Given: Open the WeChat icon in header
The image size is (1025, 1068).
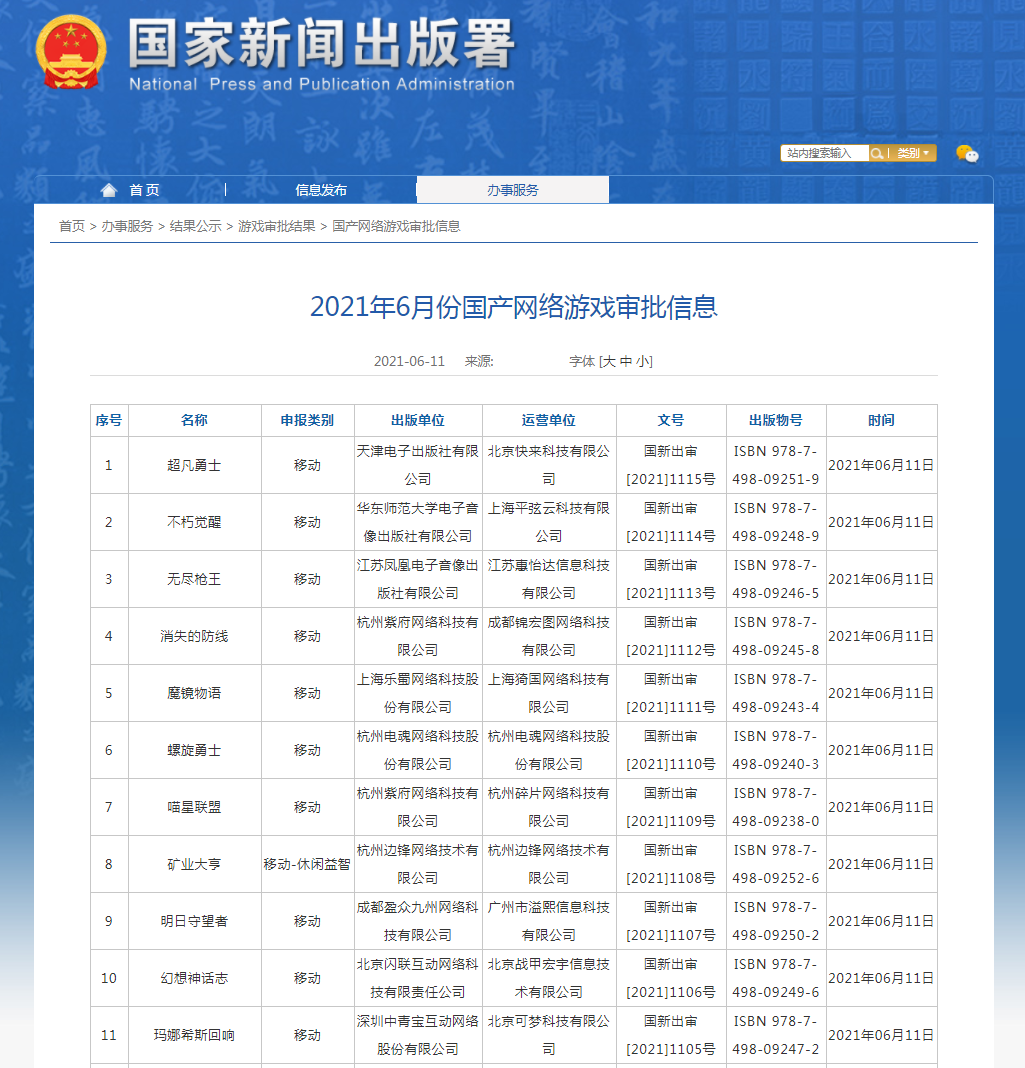Looking at the screenshot, I should pos(966,153).
